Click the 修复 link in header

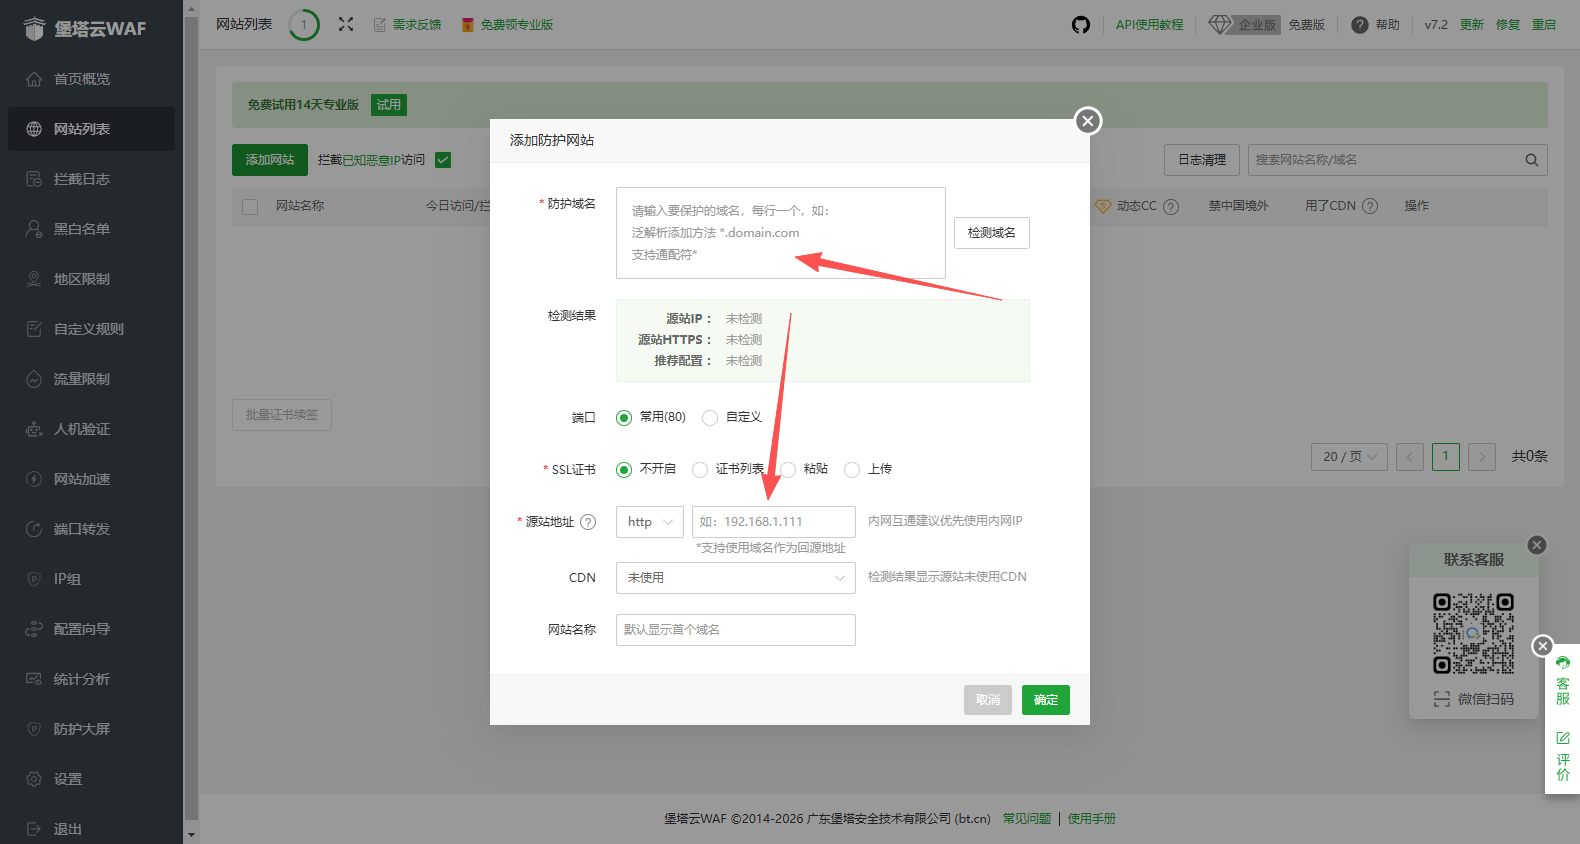(1508, 25)
